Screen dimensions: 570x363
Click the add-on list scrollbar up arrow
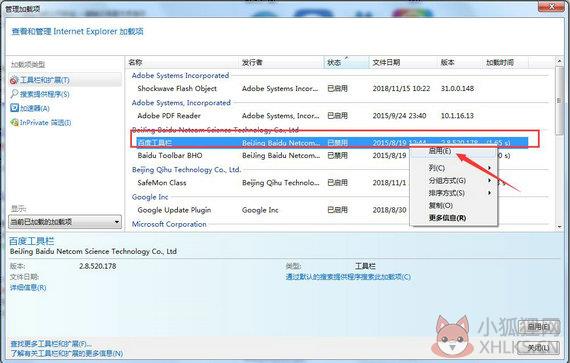559,62
